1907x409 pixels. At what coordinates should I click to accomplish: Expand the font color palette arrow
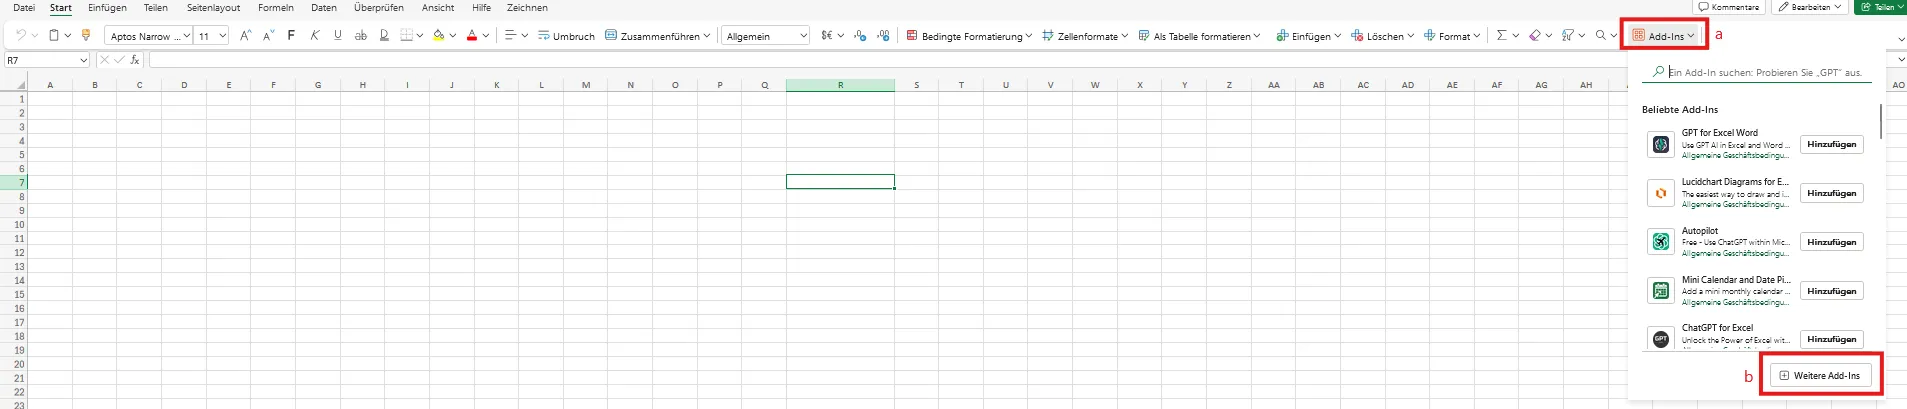(486, 35)
